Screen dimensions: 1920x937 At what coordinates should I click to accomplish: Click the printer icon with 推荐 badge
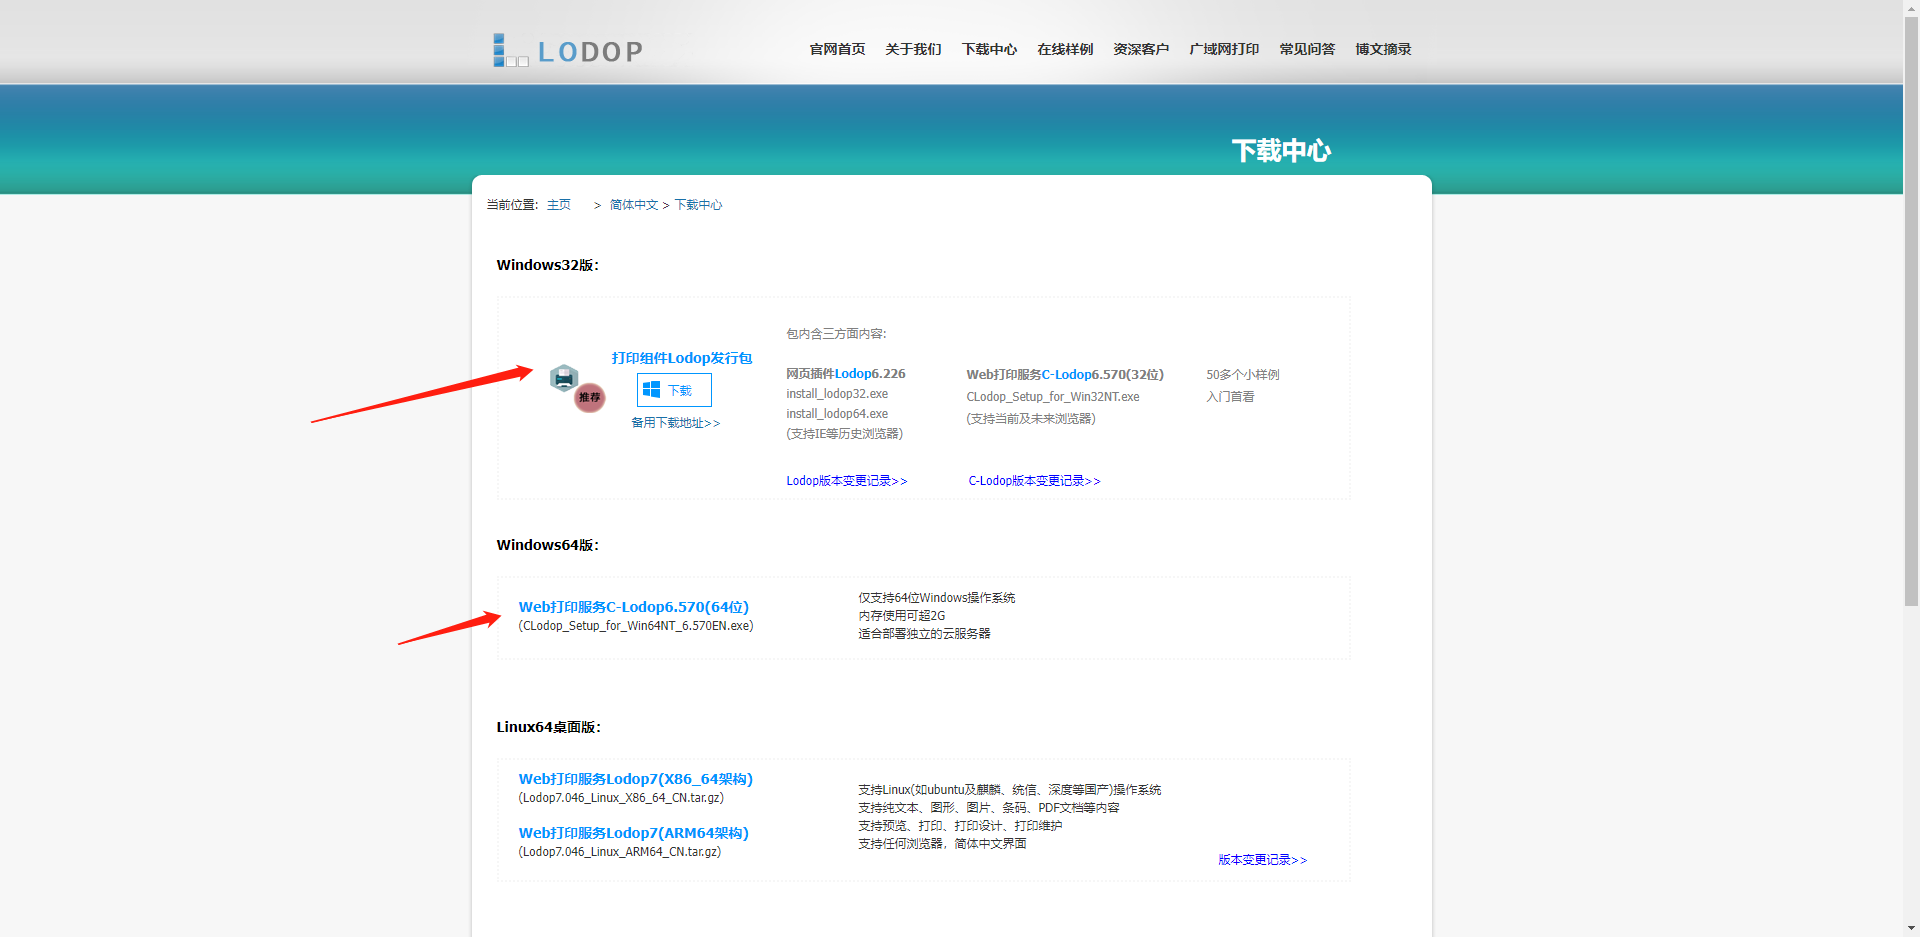[x=577, y=388]
